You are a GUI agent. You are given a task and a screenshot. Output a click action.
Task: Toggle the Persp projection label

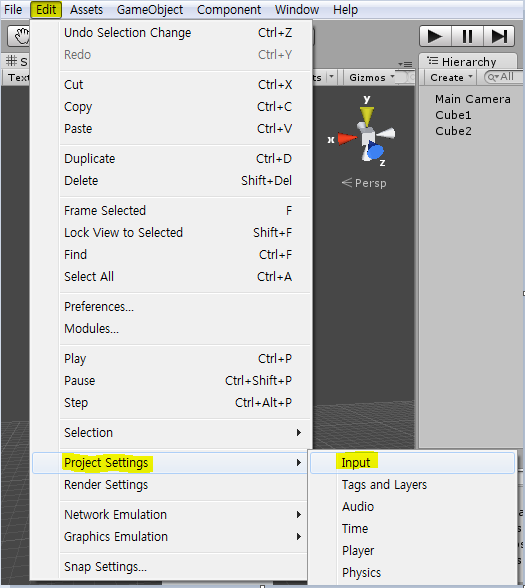(x=364, y=183)
